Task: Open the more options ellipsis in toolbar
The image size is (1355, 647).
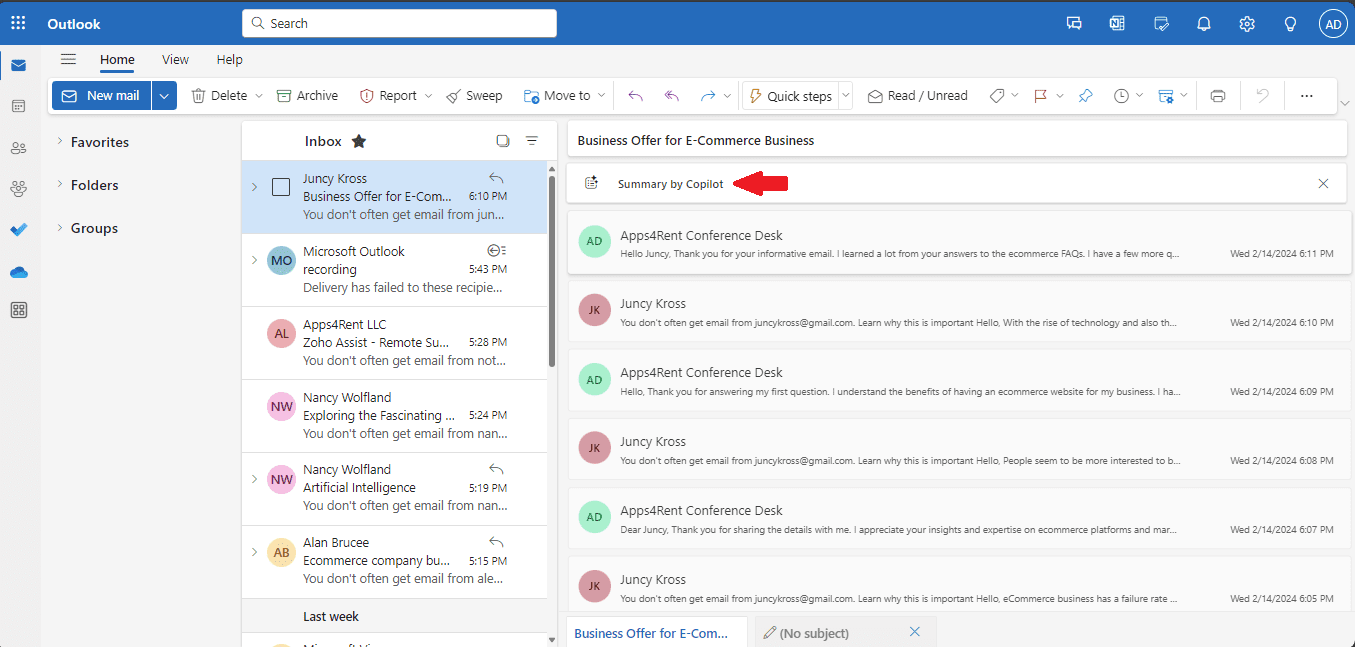Action: (1306, 96)
